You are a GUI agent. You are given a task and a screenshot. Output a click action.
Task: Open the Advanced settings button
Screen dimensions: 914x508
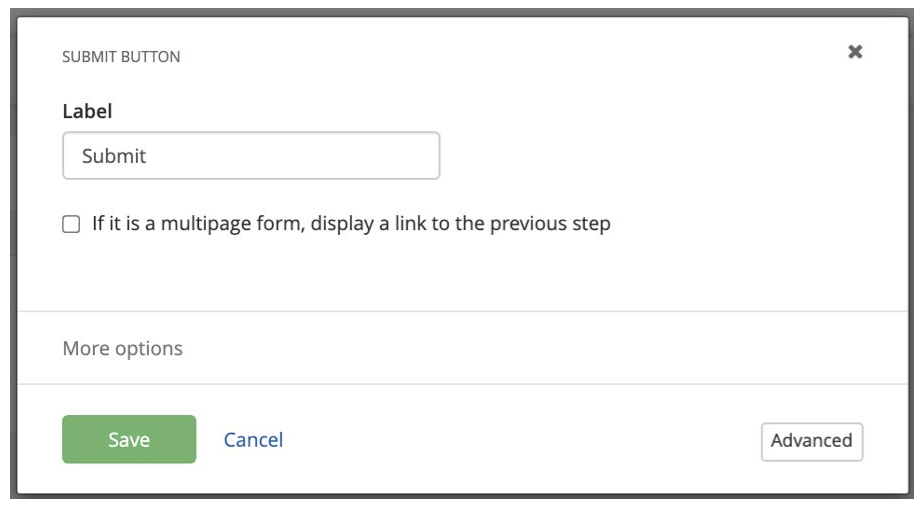click(x=811, y=440)
